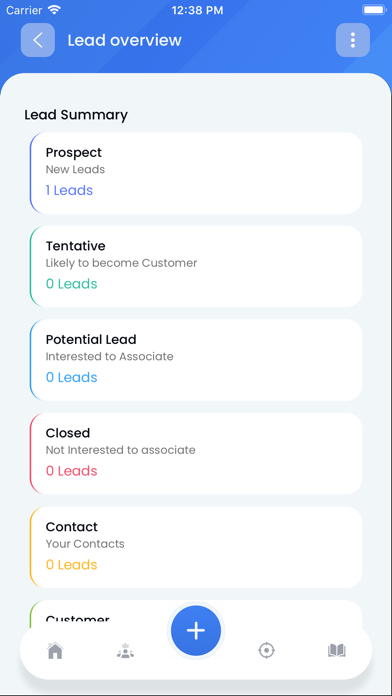Open the book icon tab

click(x=337, y=651)
